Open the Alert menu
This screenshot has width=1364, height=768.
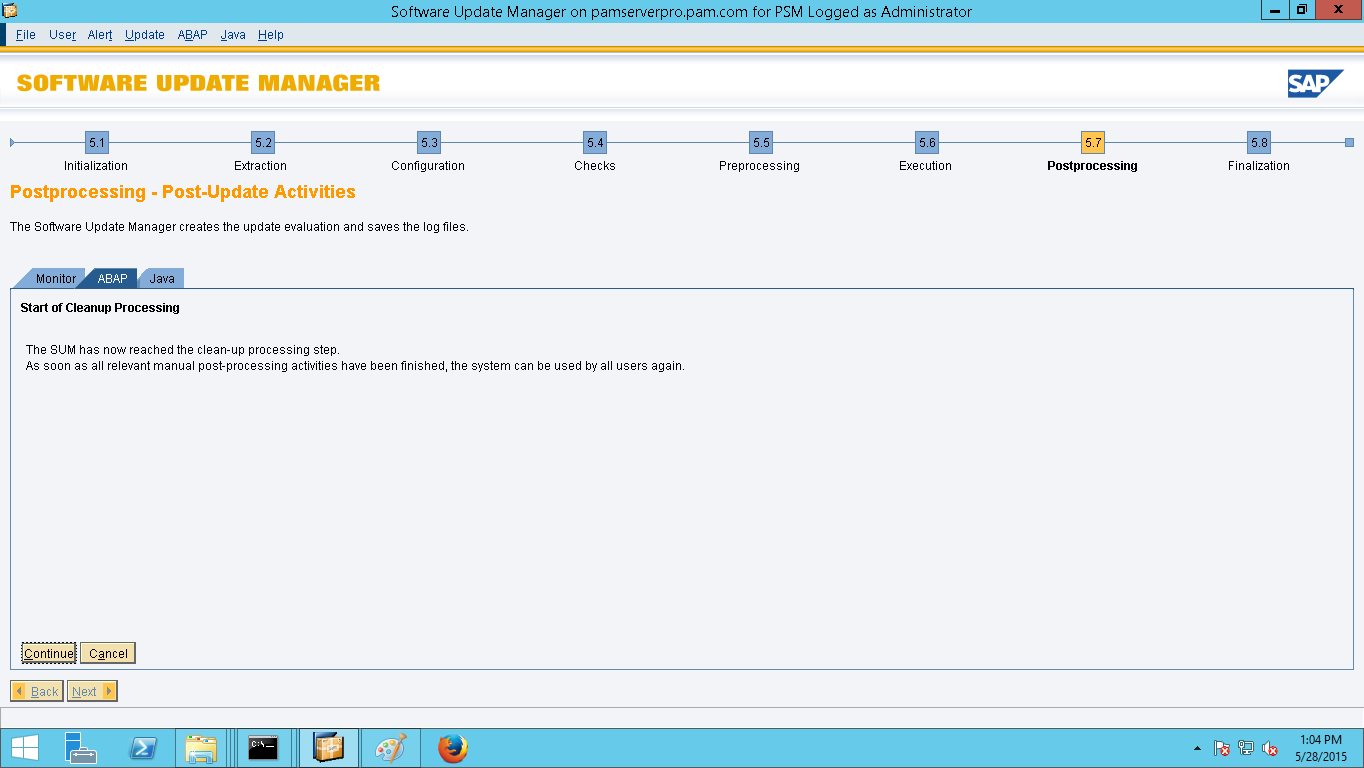click(x=100, y=34)
